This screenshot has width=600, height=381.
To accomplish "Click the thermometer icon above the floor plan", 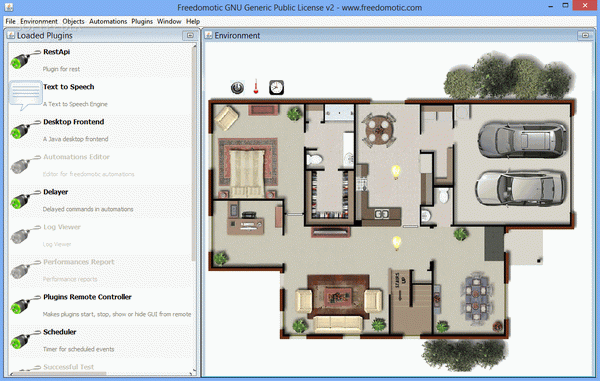I will [x=256, y=87].
